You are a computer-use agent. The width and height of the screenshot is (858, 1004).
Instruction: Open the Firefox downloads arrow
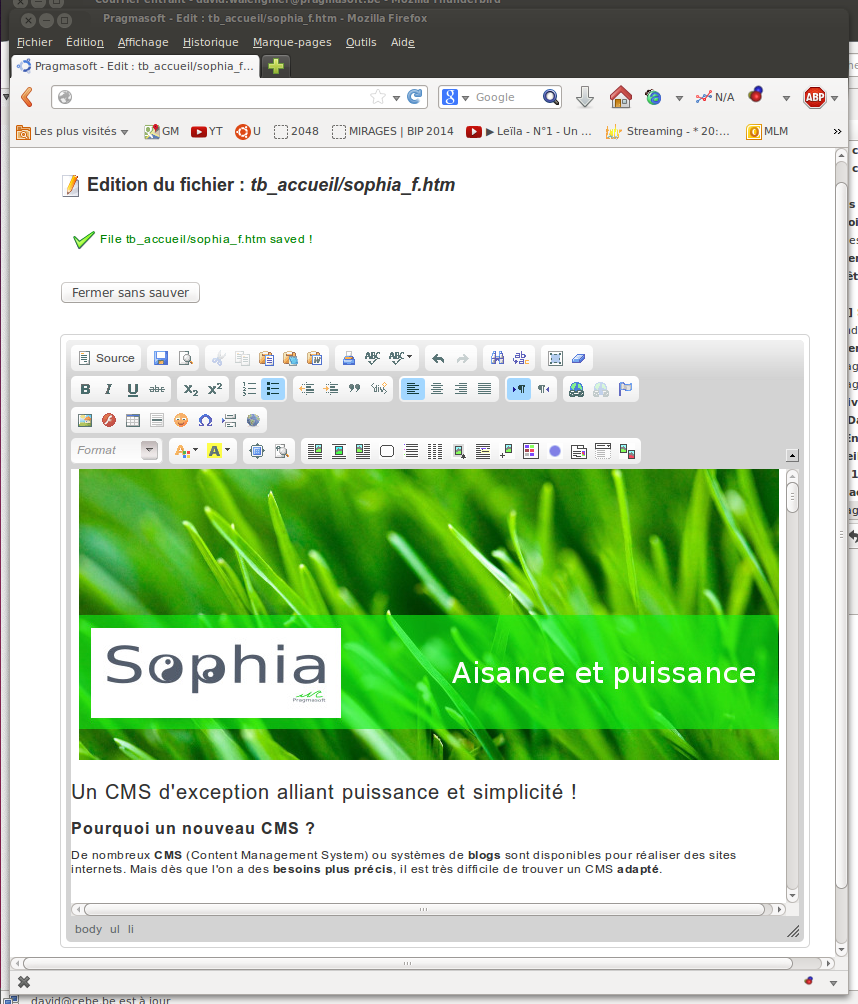coord(585,97)
